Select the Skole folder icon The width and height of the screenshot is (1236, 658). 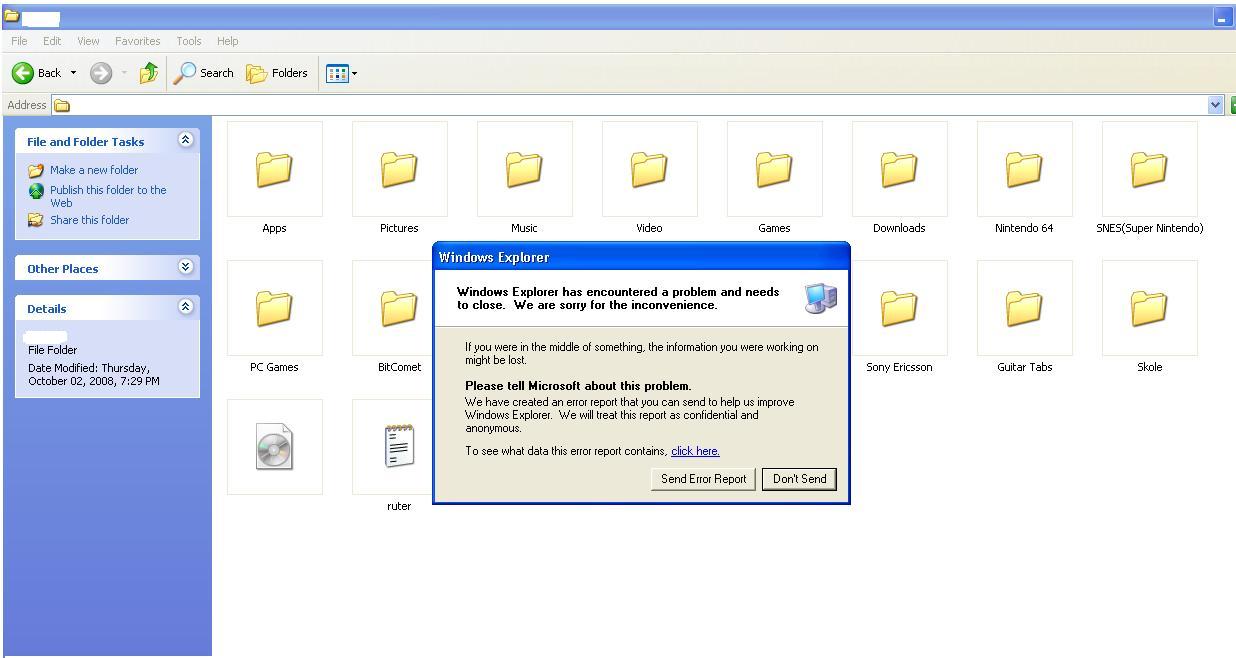[x=1150, y=308]
